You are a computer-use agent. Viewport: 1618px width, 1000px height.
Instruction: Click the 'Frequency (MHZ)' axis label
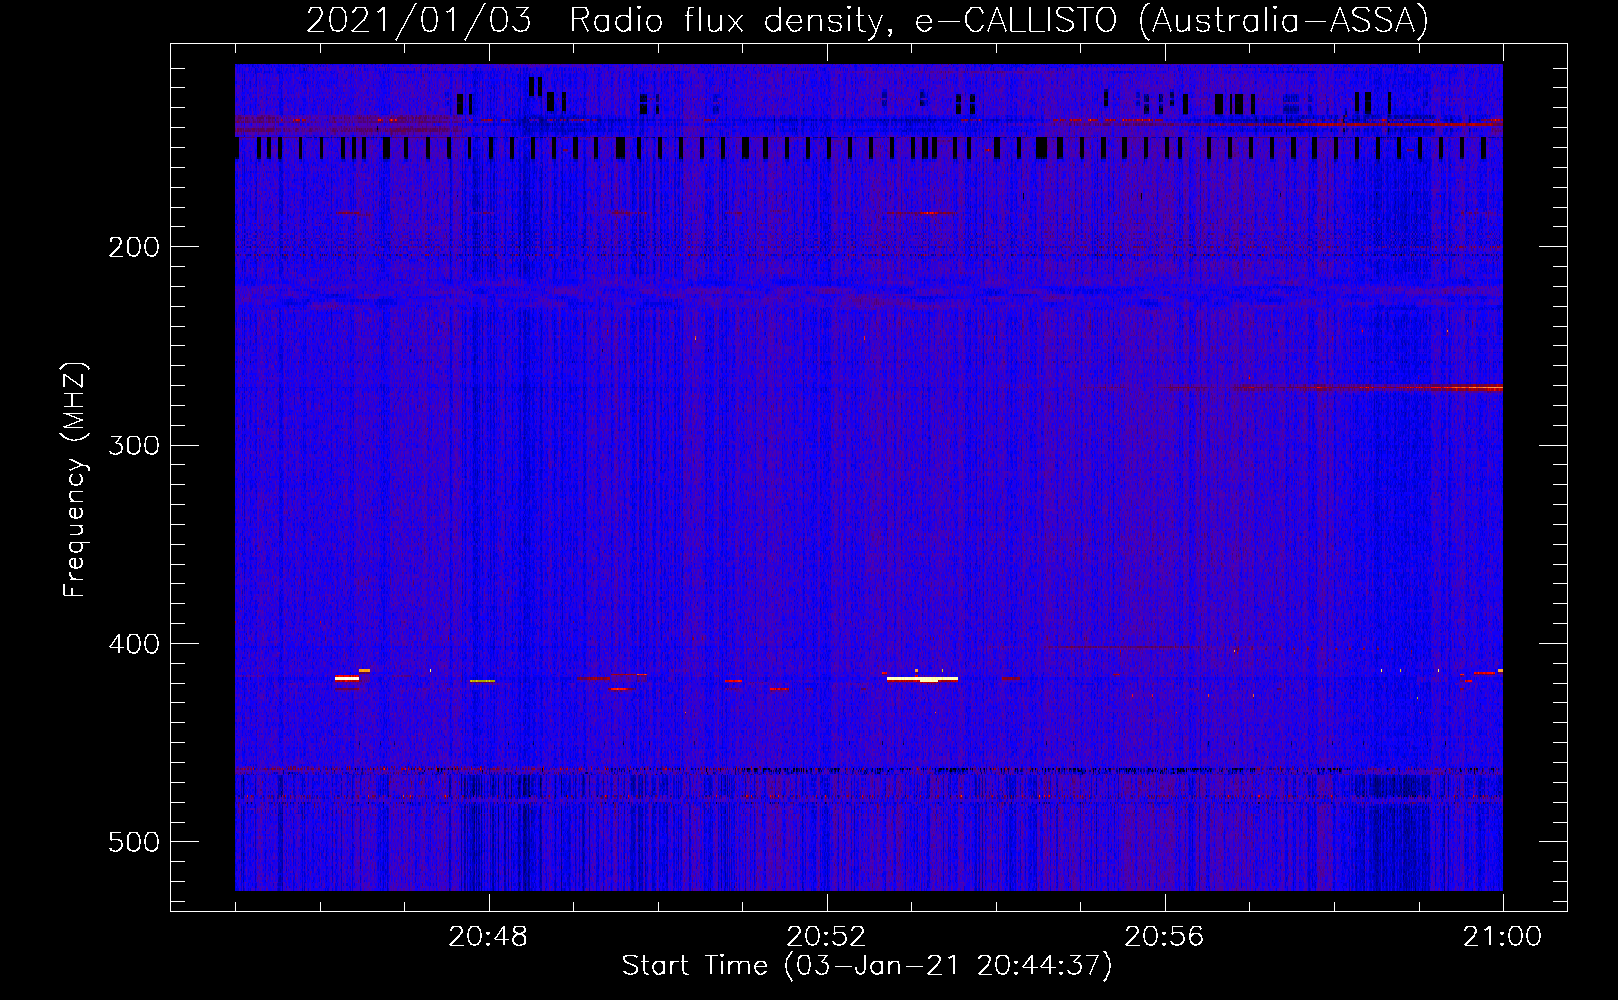[x=76, y=480]
